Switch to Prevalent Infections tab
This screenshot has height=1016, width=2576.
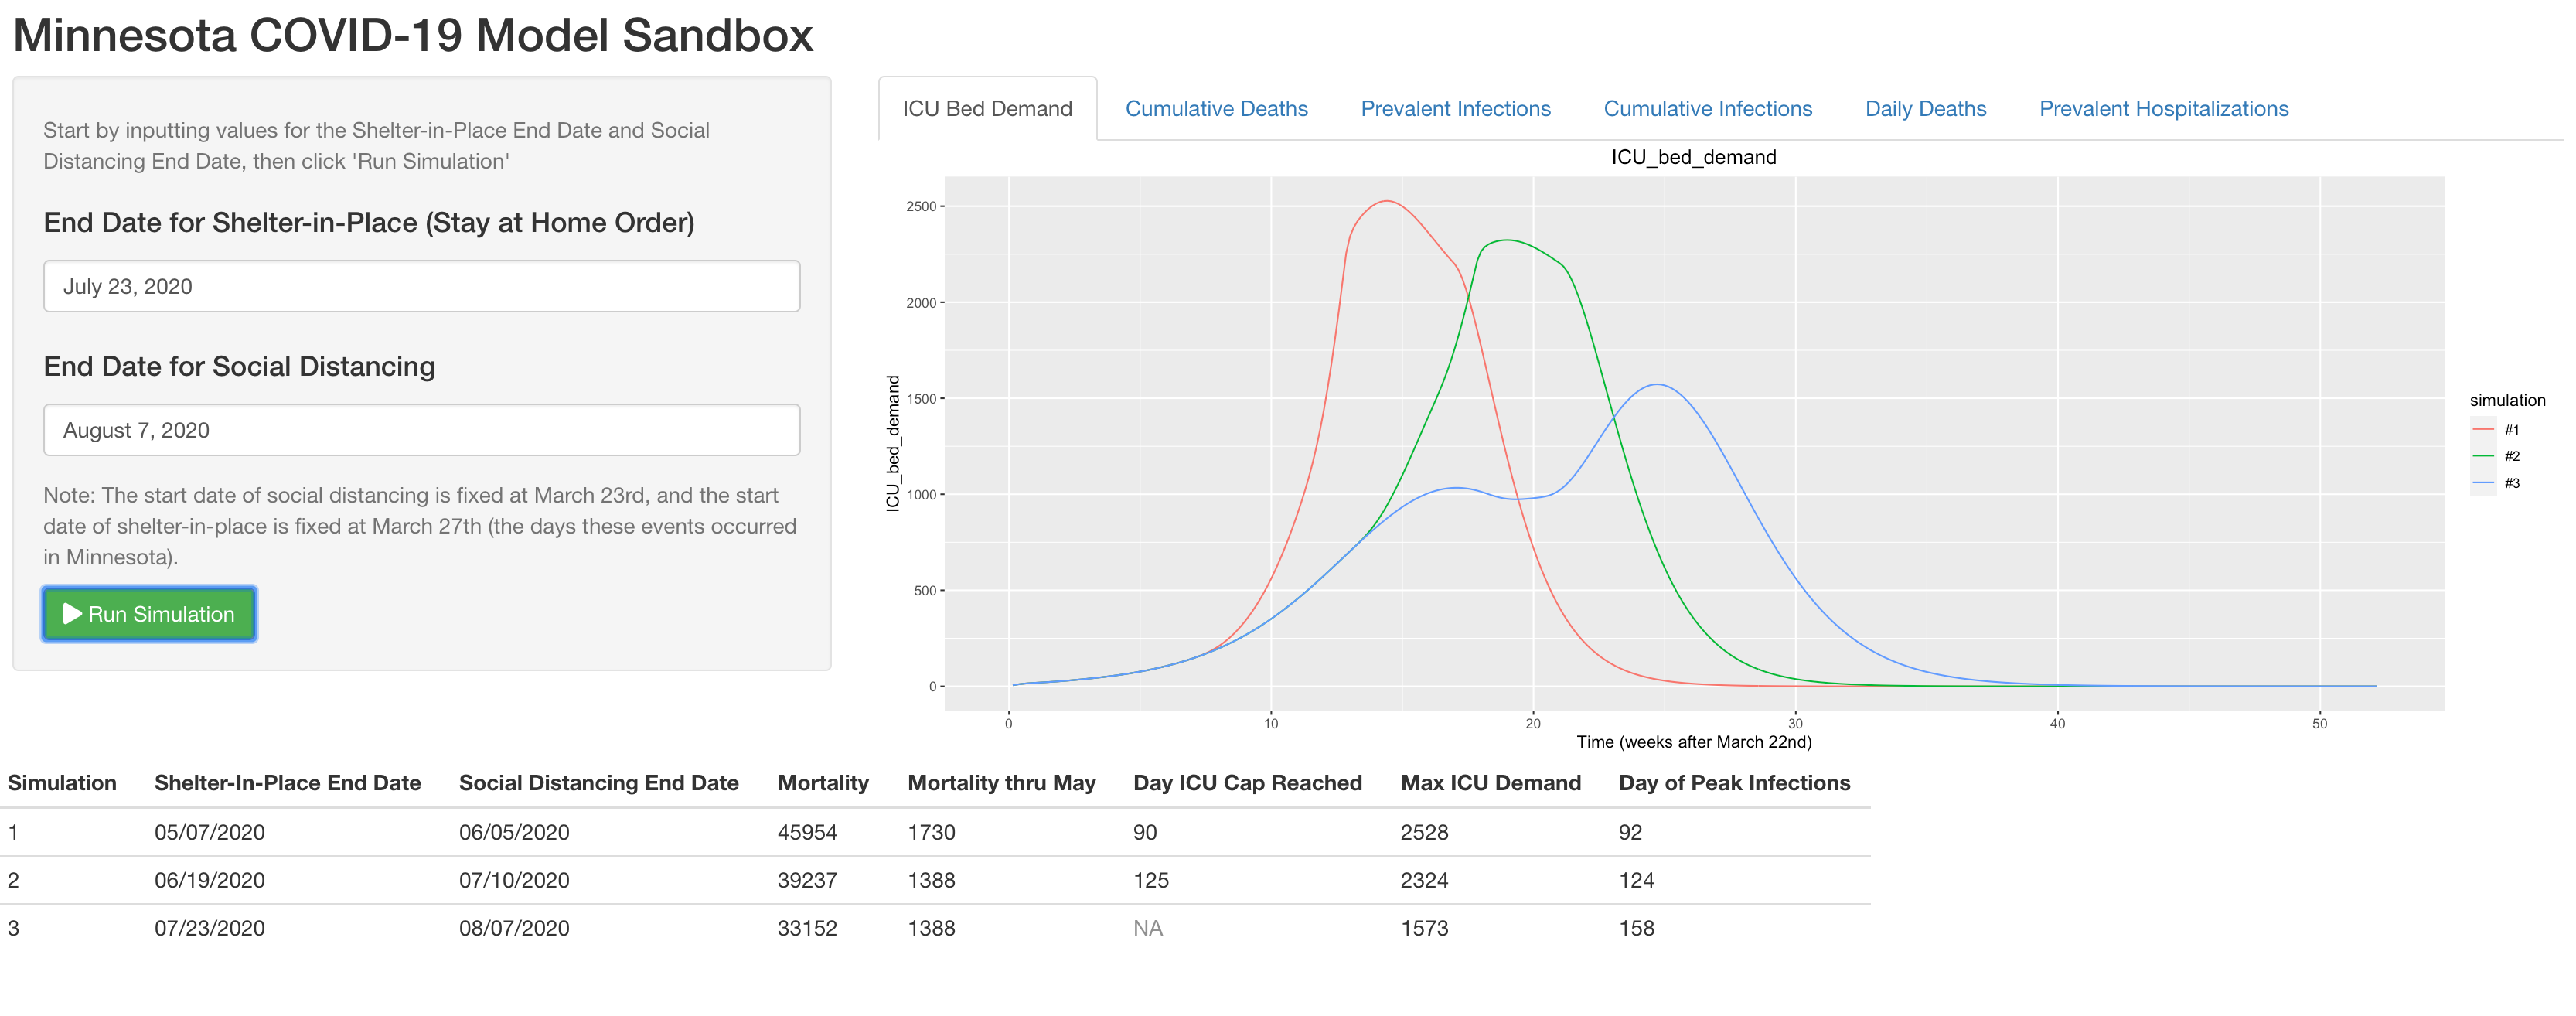[x=1455, y=109]
